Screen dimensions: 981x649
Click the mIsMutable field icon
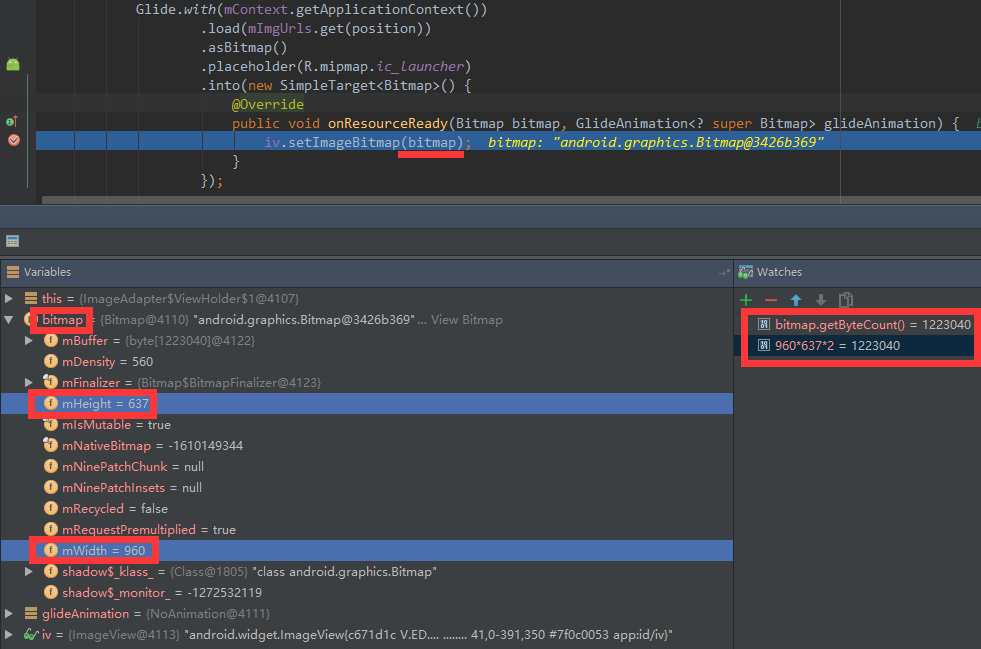coord(51,424)
